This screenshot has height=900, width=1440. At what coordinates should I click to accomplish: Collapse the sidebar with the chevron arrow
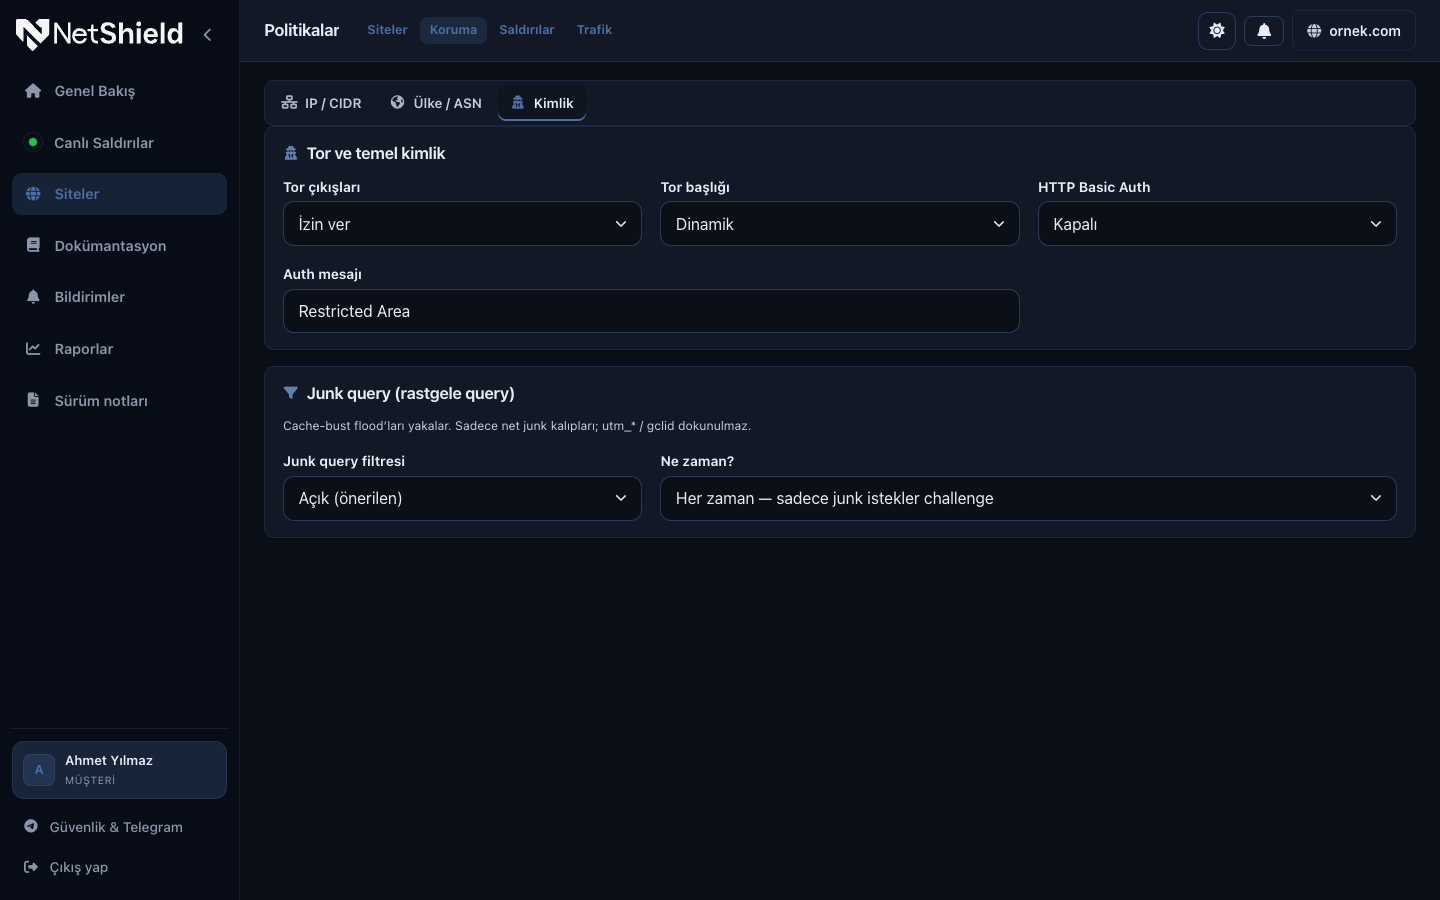click(x=207, y=34)
